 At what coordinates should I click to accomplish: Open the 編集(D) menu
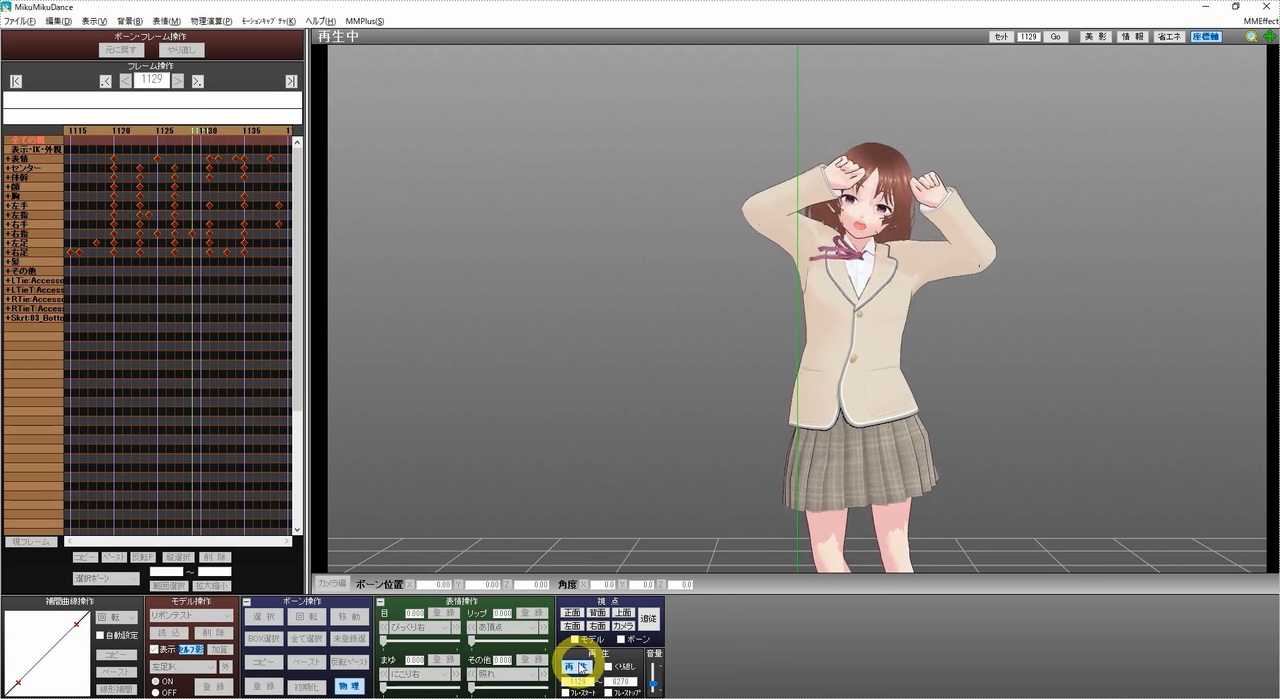click(x=58, y=21)
